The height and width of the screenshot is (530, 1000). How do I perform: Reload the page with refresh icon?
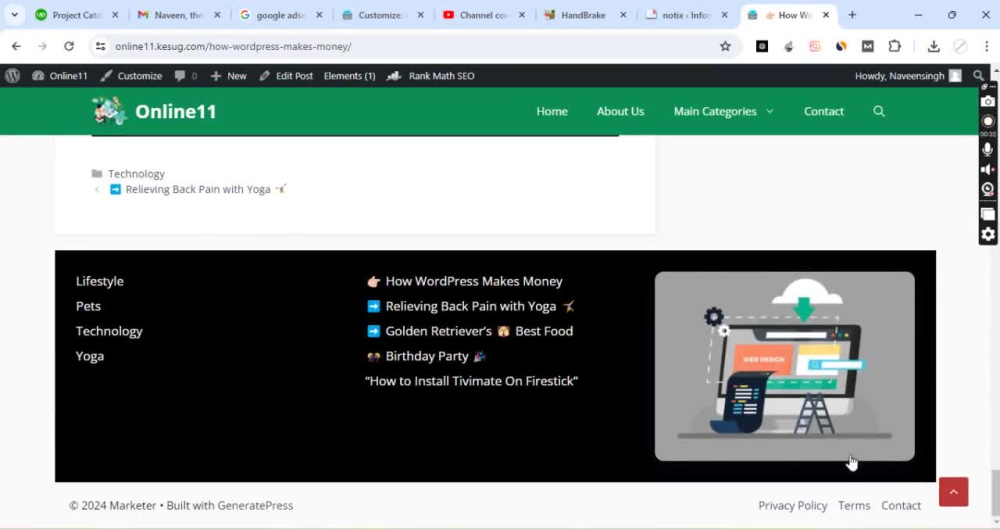(69, 46)
